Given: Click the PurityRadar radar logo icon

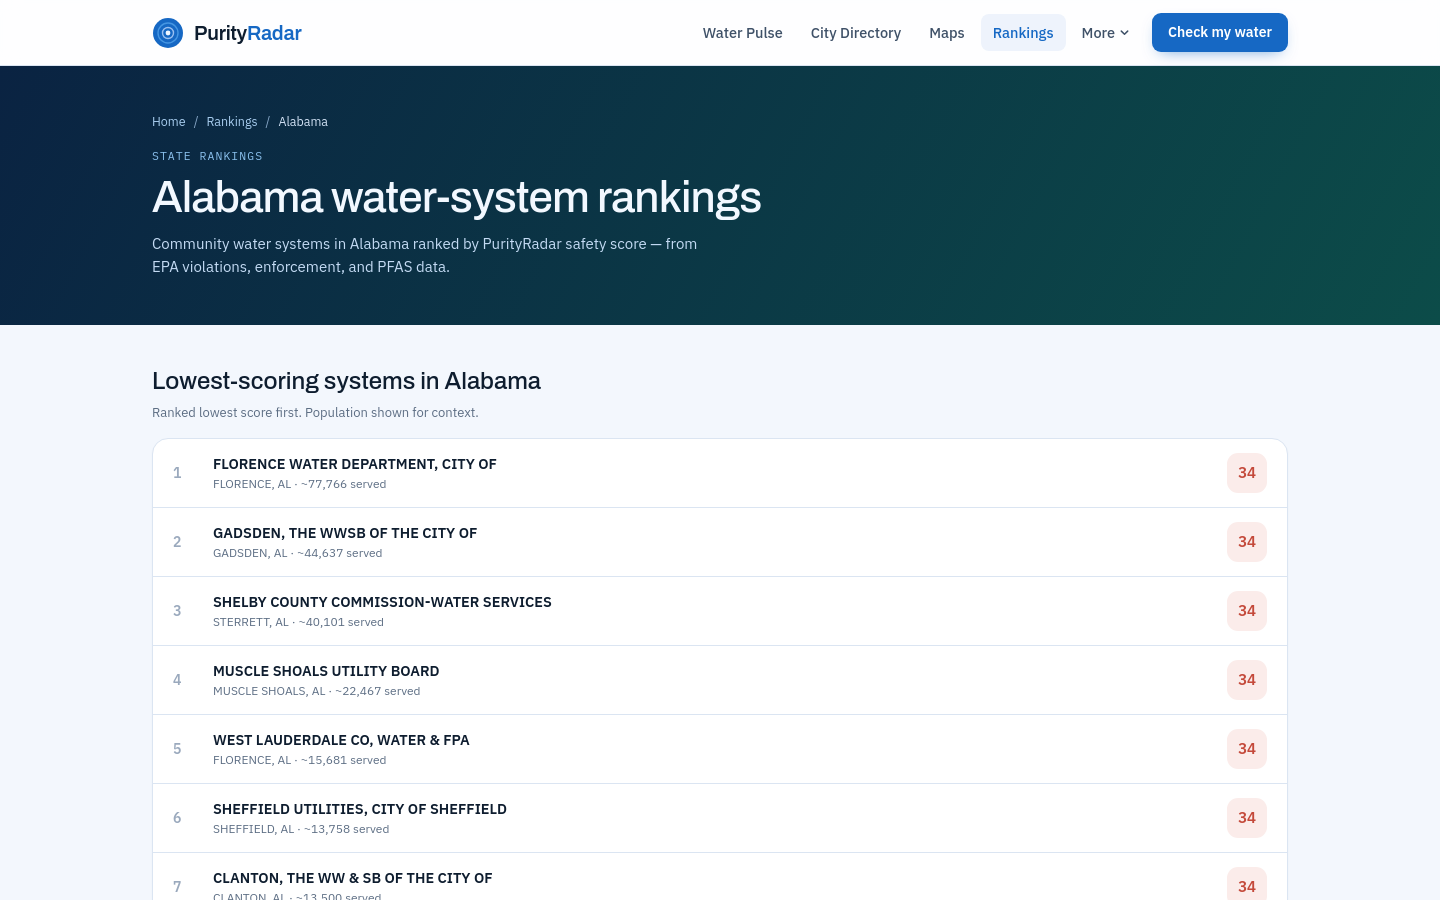Looking at the screenshot, I should (168, 33).
